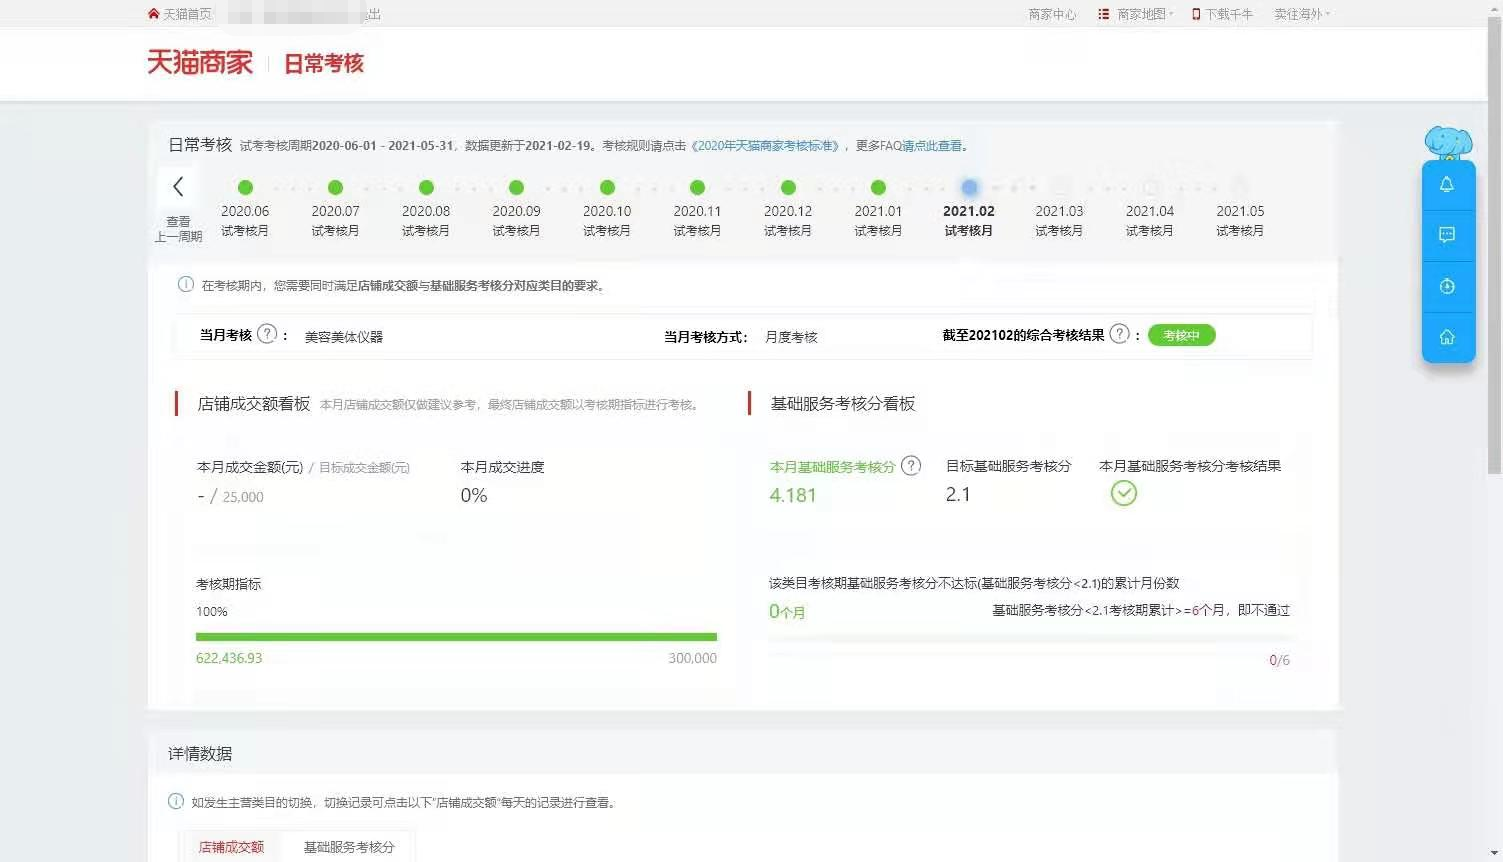This screenshot has width=1503, height=862.
Task: Click the 日常考核 page title
Action: pos(324,64)
